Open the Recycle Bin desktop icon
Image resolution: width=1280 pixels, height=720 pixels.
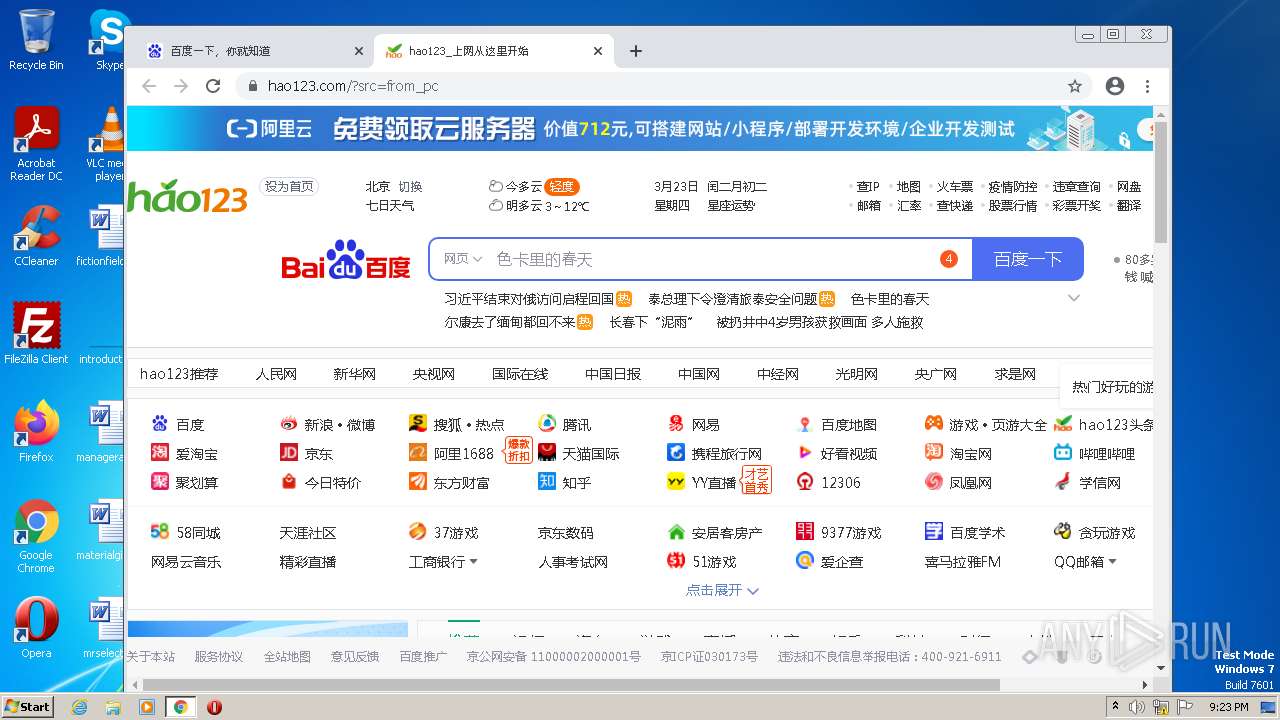click(36, 41)
